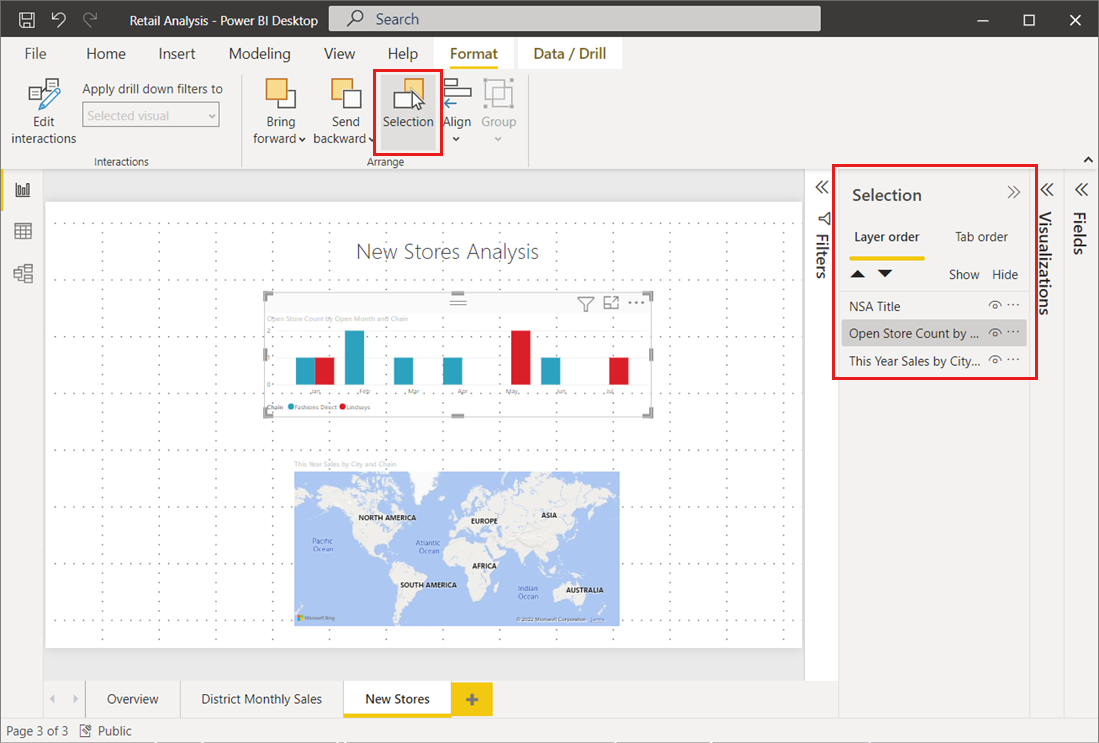Click the Send backward icon
Screen dimensions: 1099x743
click(346, 94)
